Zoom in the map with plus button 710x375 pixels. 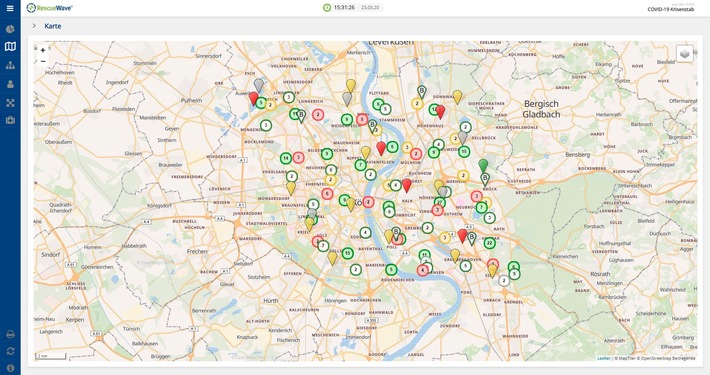click(43, 50)
